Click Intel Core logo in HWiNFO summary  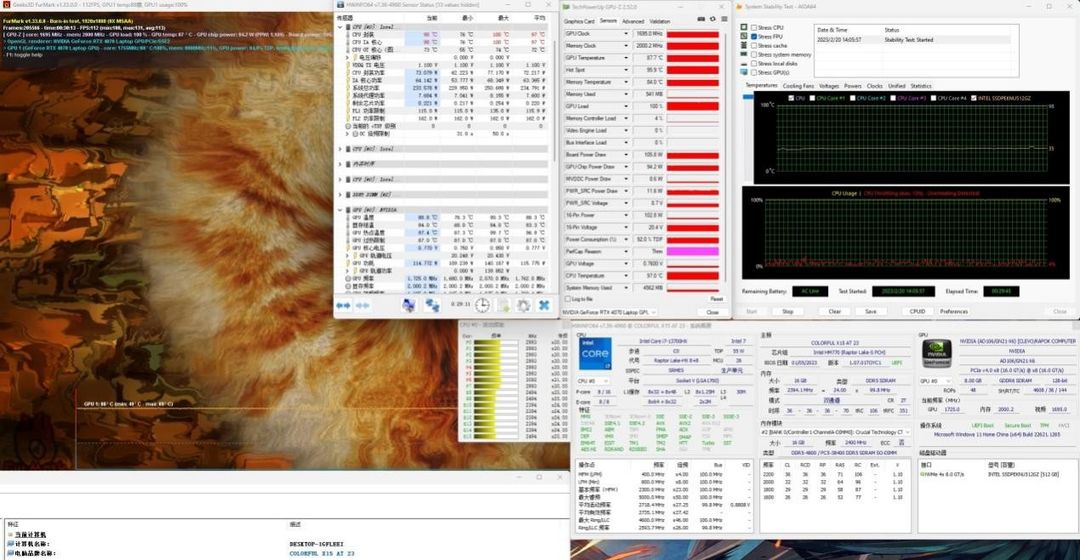click(595, 353)
